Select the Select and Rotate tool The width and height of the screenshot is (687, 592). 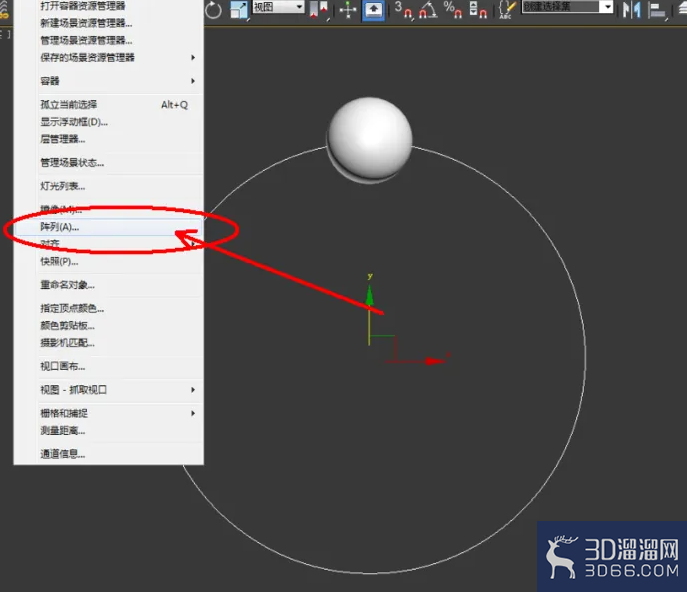[213, 10]
